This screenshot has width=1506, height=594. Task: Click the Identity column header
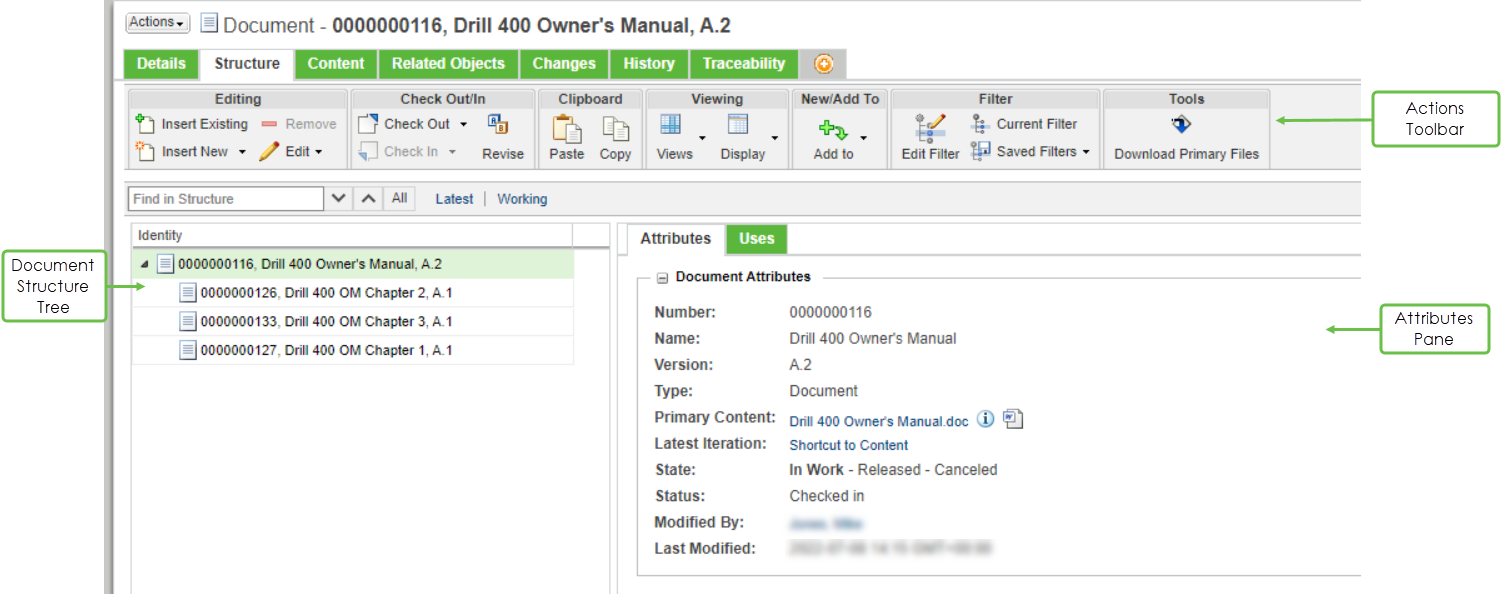(352, 235)
